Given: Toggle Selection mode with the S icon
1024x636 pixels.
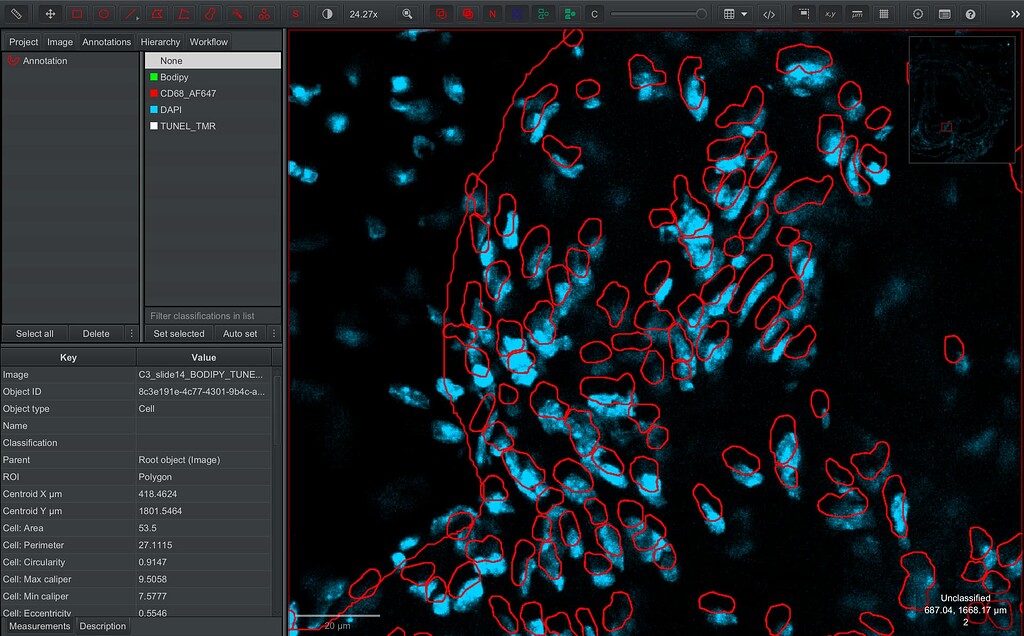Looking at the screenshot, I should tap(295, 14).
